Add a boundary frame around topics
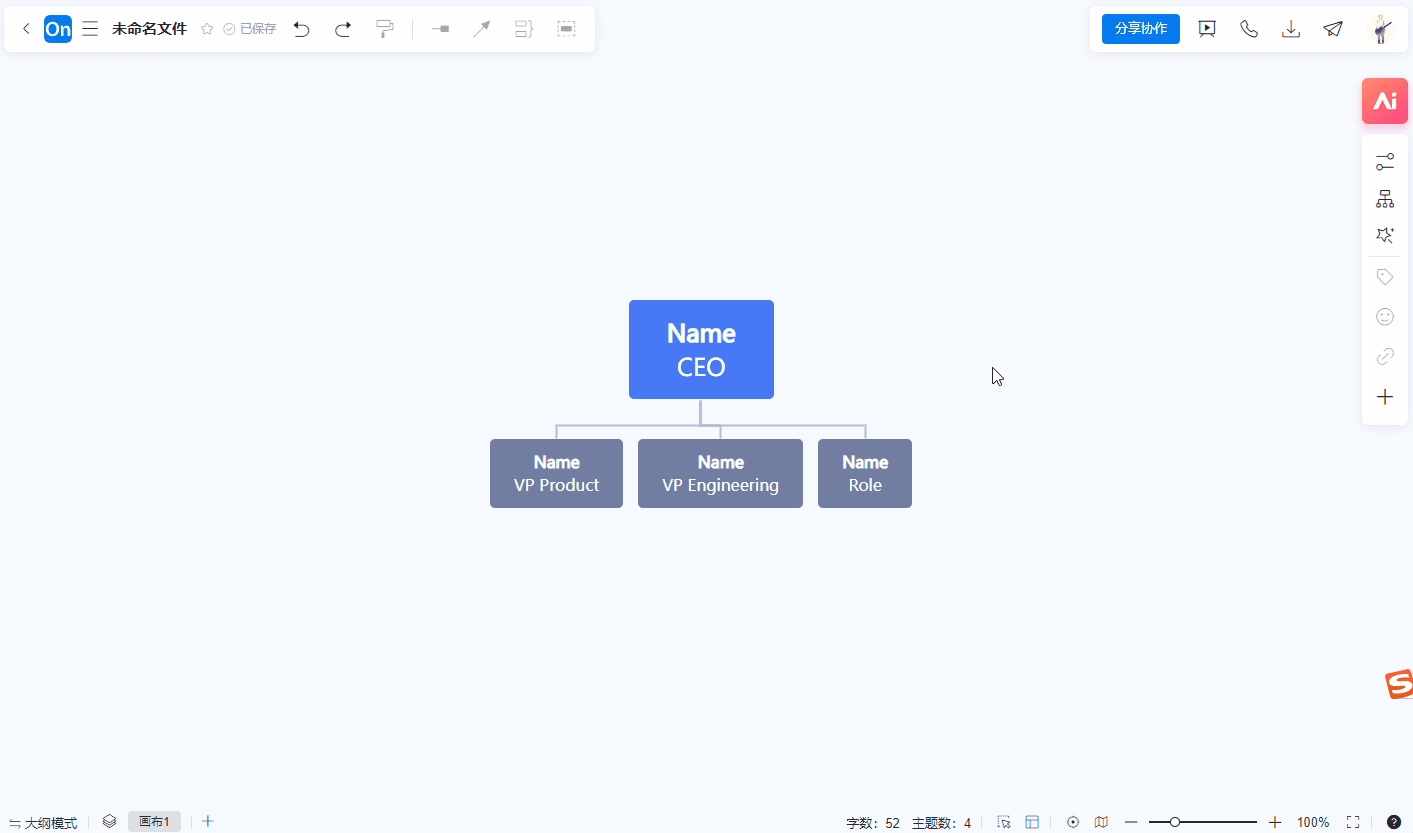 coord(566,29)
